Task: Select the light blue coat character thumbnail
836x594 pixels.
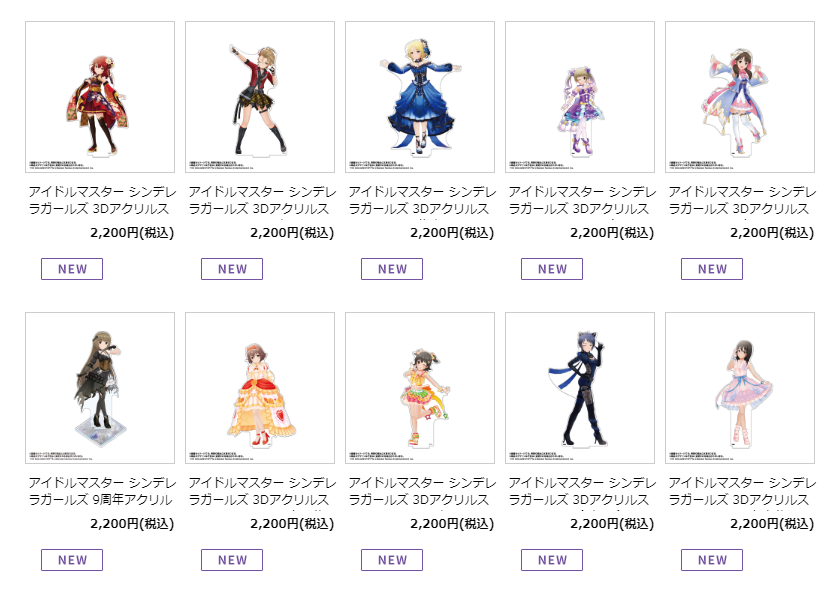Action: click(x=739, y=97)
